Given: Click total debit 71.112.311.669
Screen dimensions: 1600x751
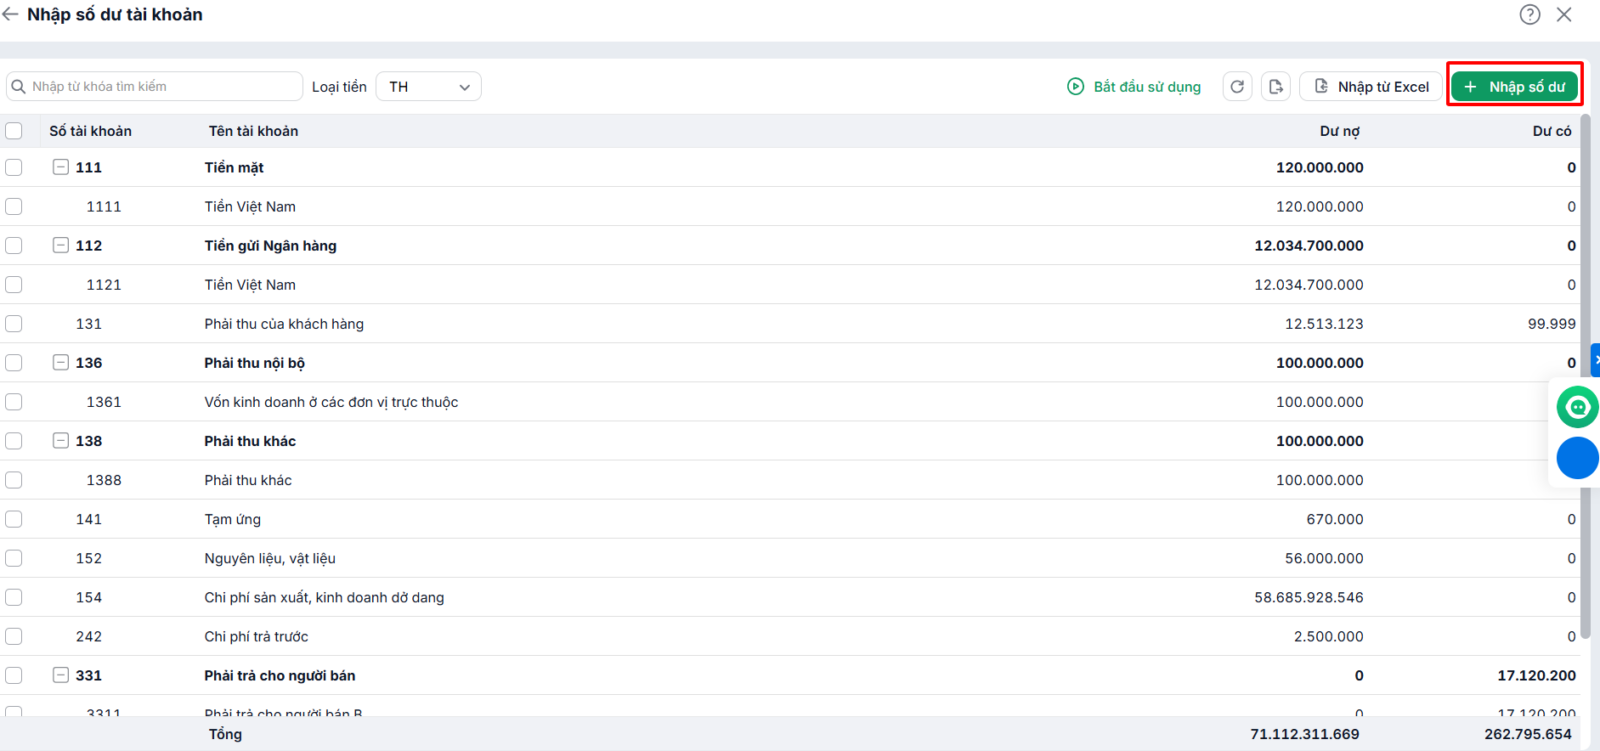Looking at the screenshot, I should (1305, 734).
